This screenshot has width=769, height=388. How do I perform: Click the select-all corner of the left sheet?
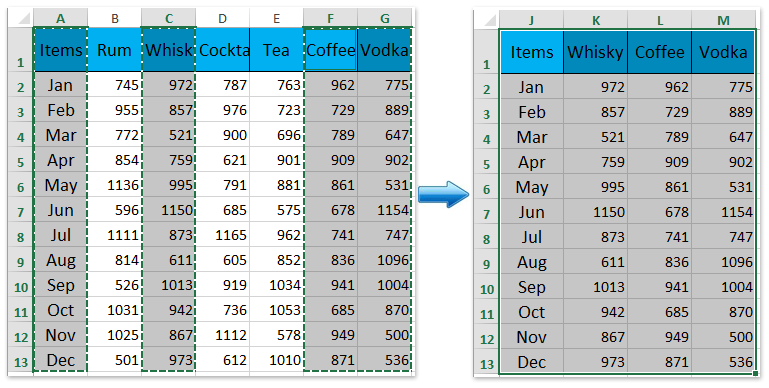(21, 19)
